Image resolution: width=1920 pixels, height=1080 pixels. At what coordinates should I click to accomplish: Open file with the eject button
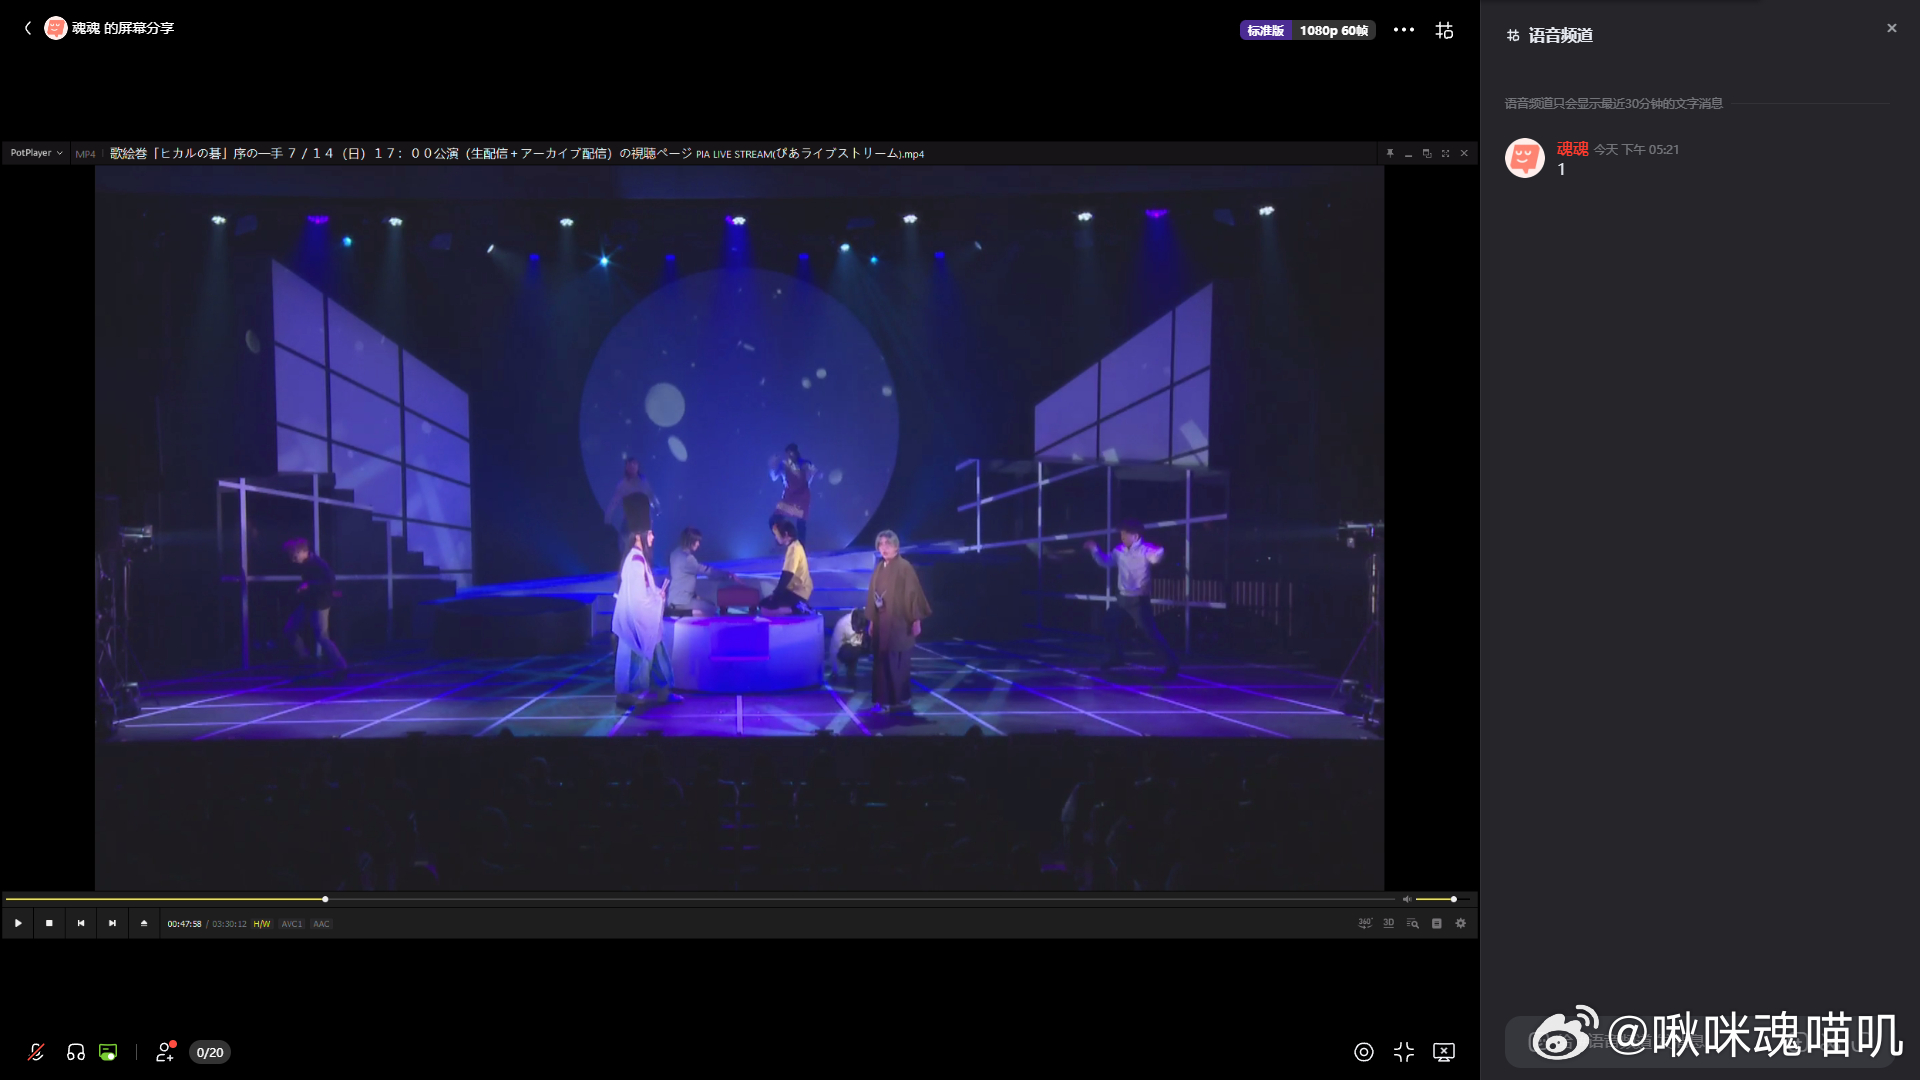144,923
